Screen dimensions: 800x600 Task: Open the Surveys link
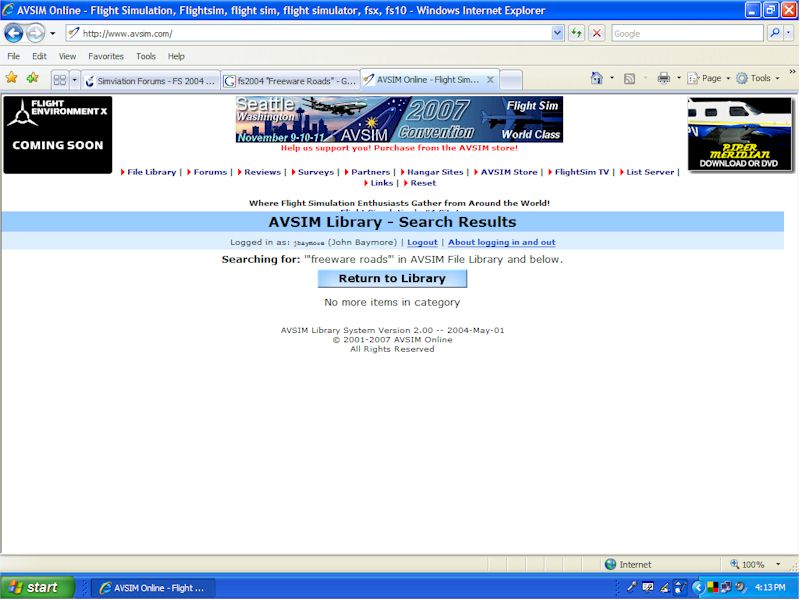click(316, 172)
